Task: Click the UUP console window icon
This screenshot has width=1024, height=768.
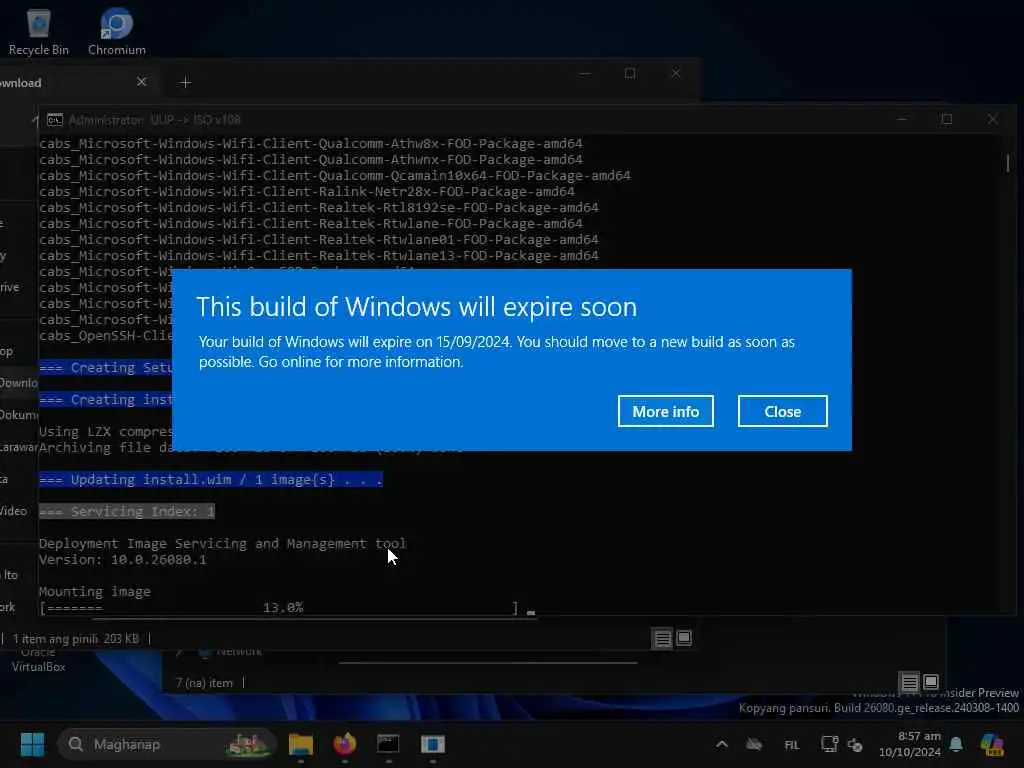Action: tap(55, 120)
